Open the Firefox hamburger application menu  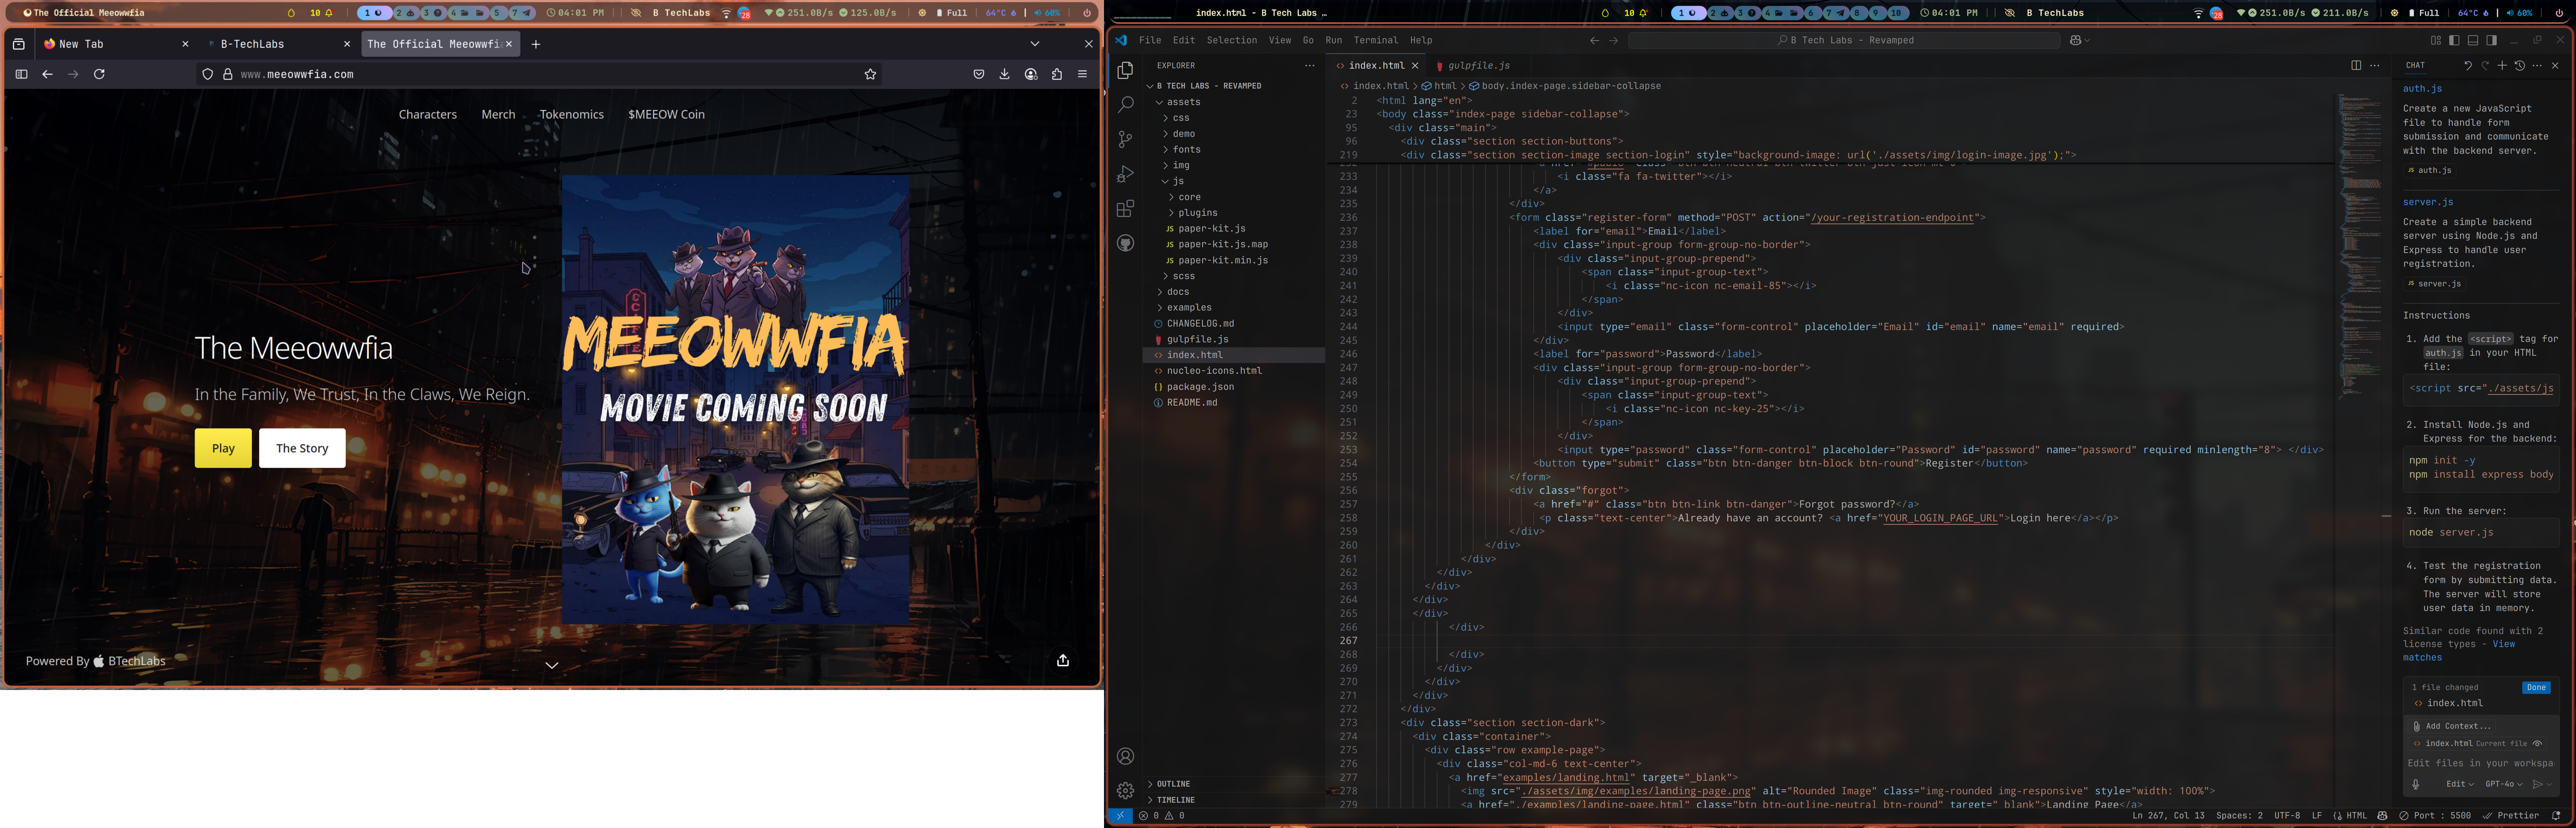point(1082,74)
